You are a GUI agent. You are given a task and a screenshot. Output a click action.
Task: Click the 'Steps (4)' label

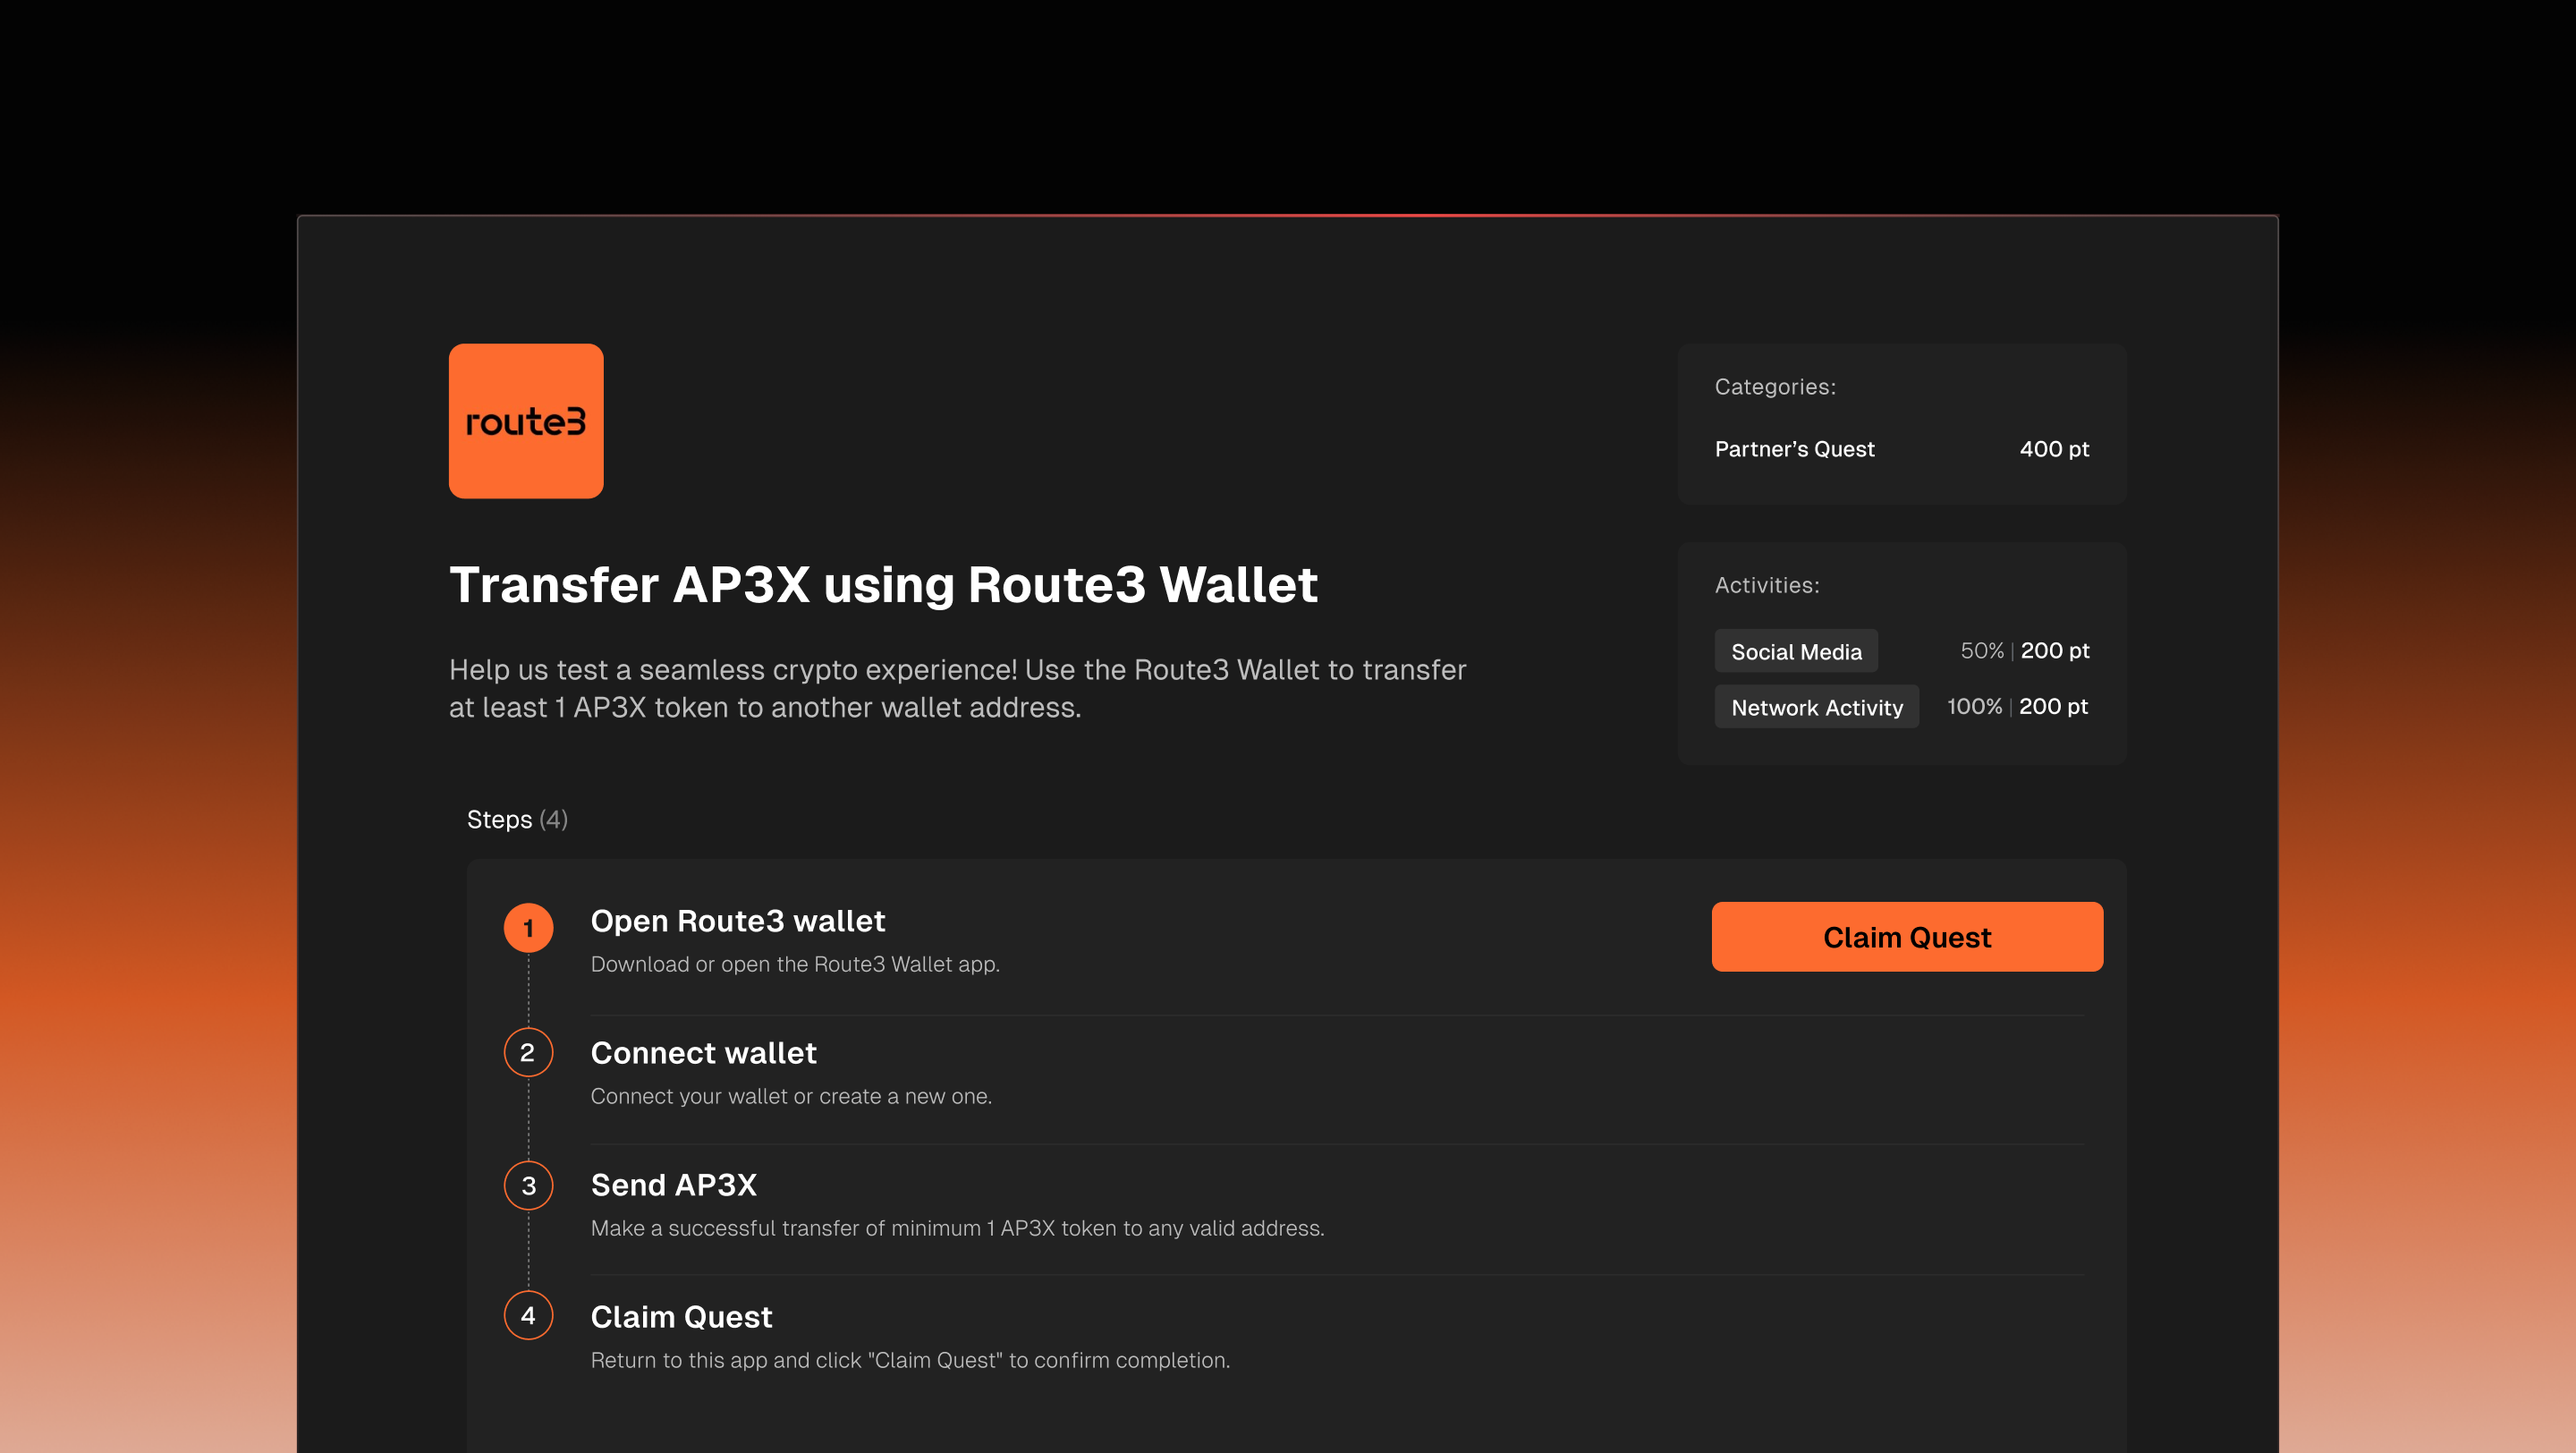tap(517, 819)
